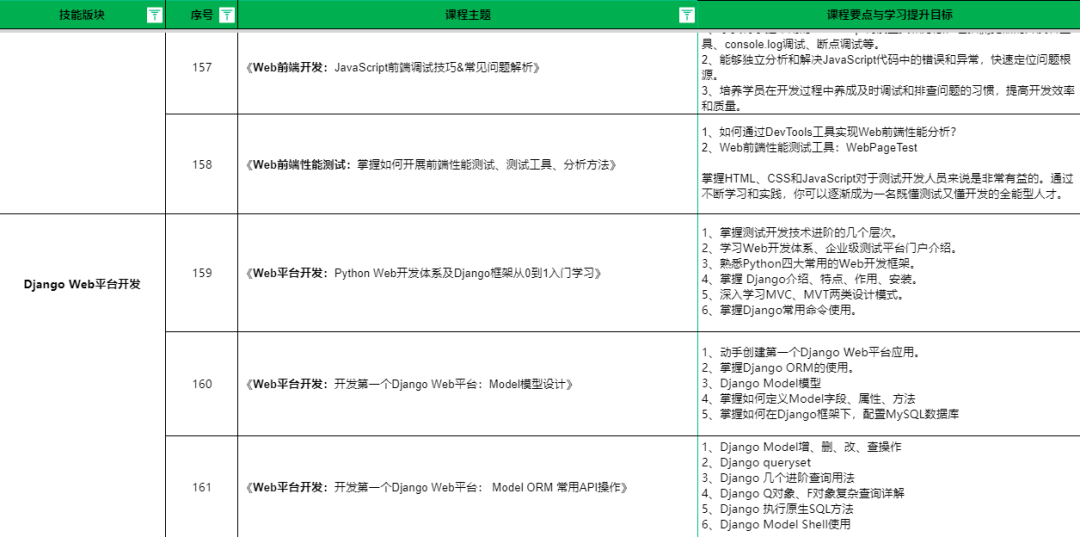Select the 课程要点与学习提升目标 column header
The width and height of the screenshot is (1080, 537).
click(x=889, y=15)
